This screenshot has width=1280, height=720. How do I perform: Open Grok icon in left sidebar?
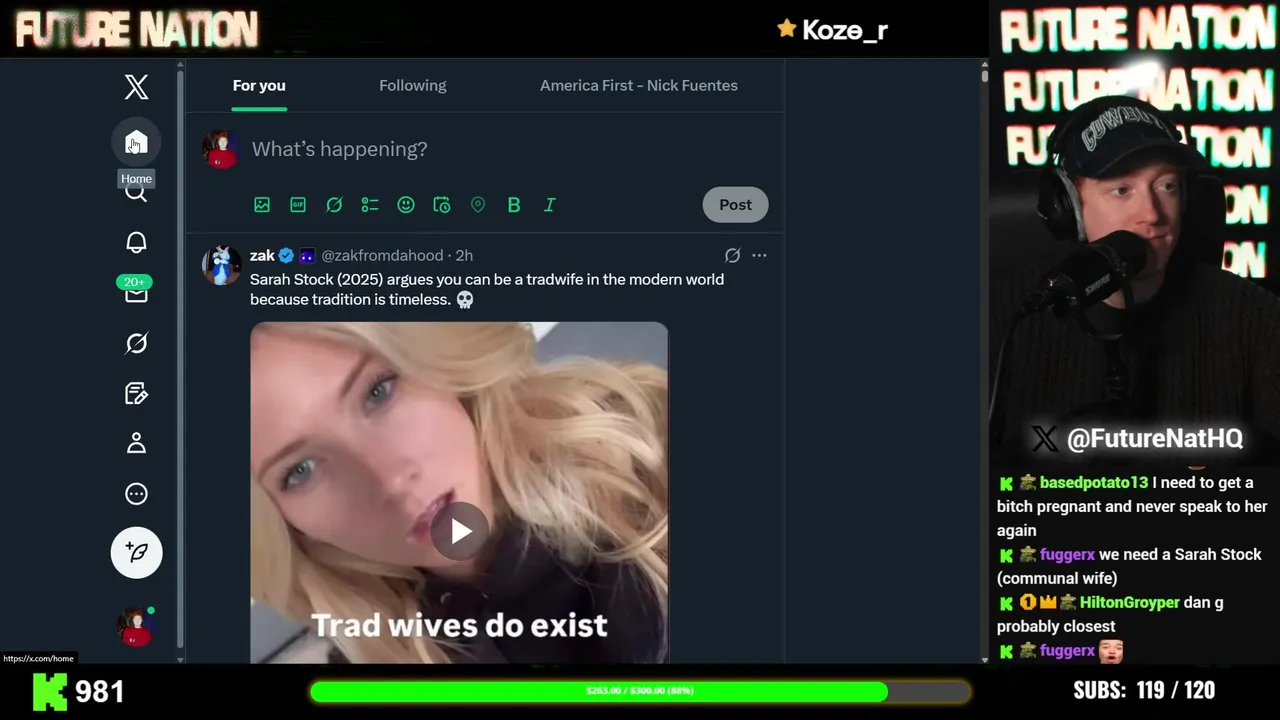[136, 343]
